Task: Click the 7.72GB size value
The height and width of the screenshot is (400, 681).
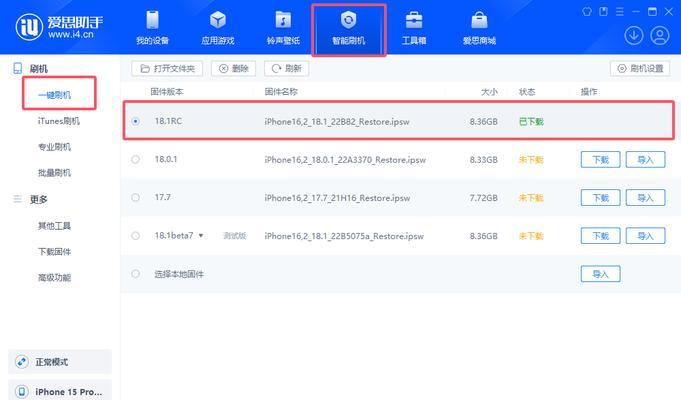Action: pyautogui.click(x=483, y=198)
